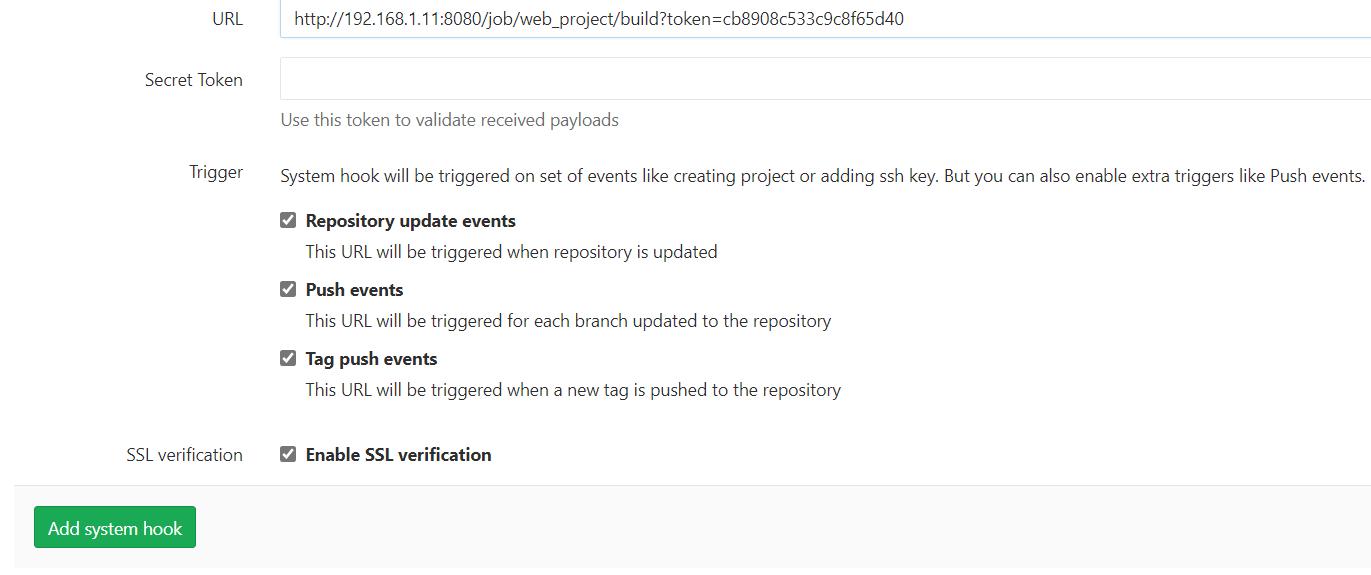This screenshot has width=1371, height=575.
Task: Turn off the Enable SSL verification checkbox
Action: (x=288, y=455)
